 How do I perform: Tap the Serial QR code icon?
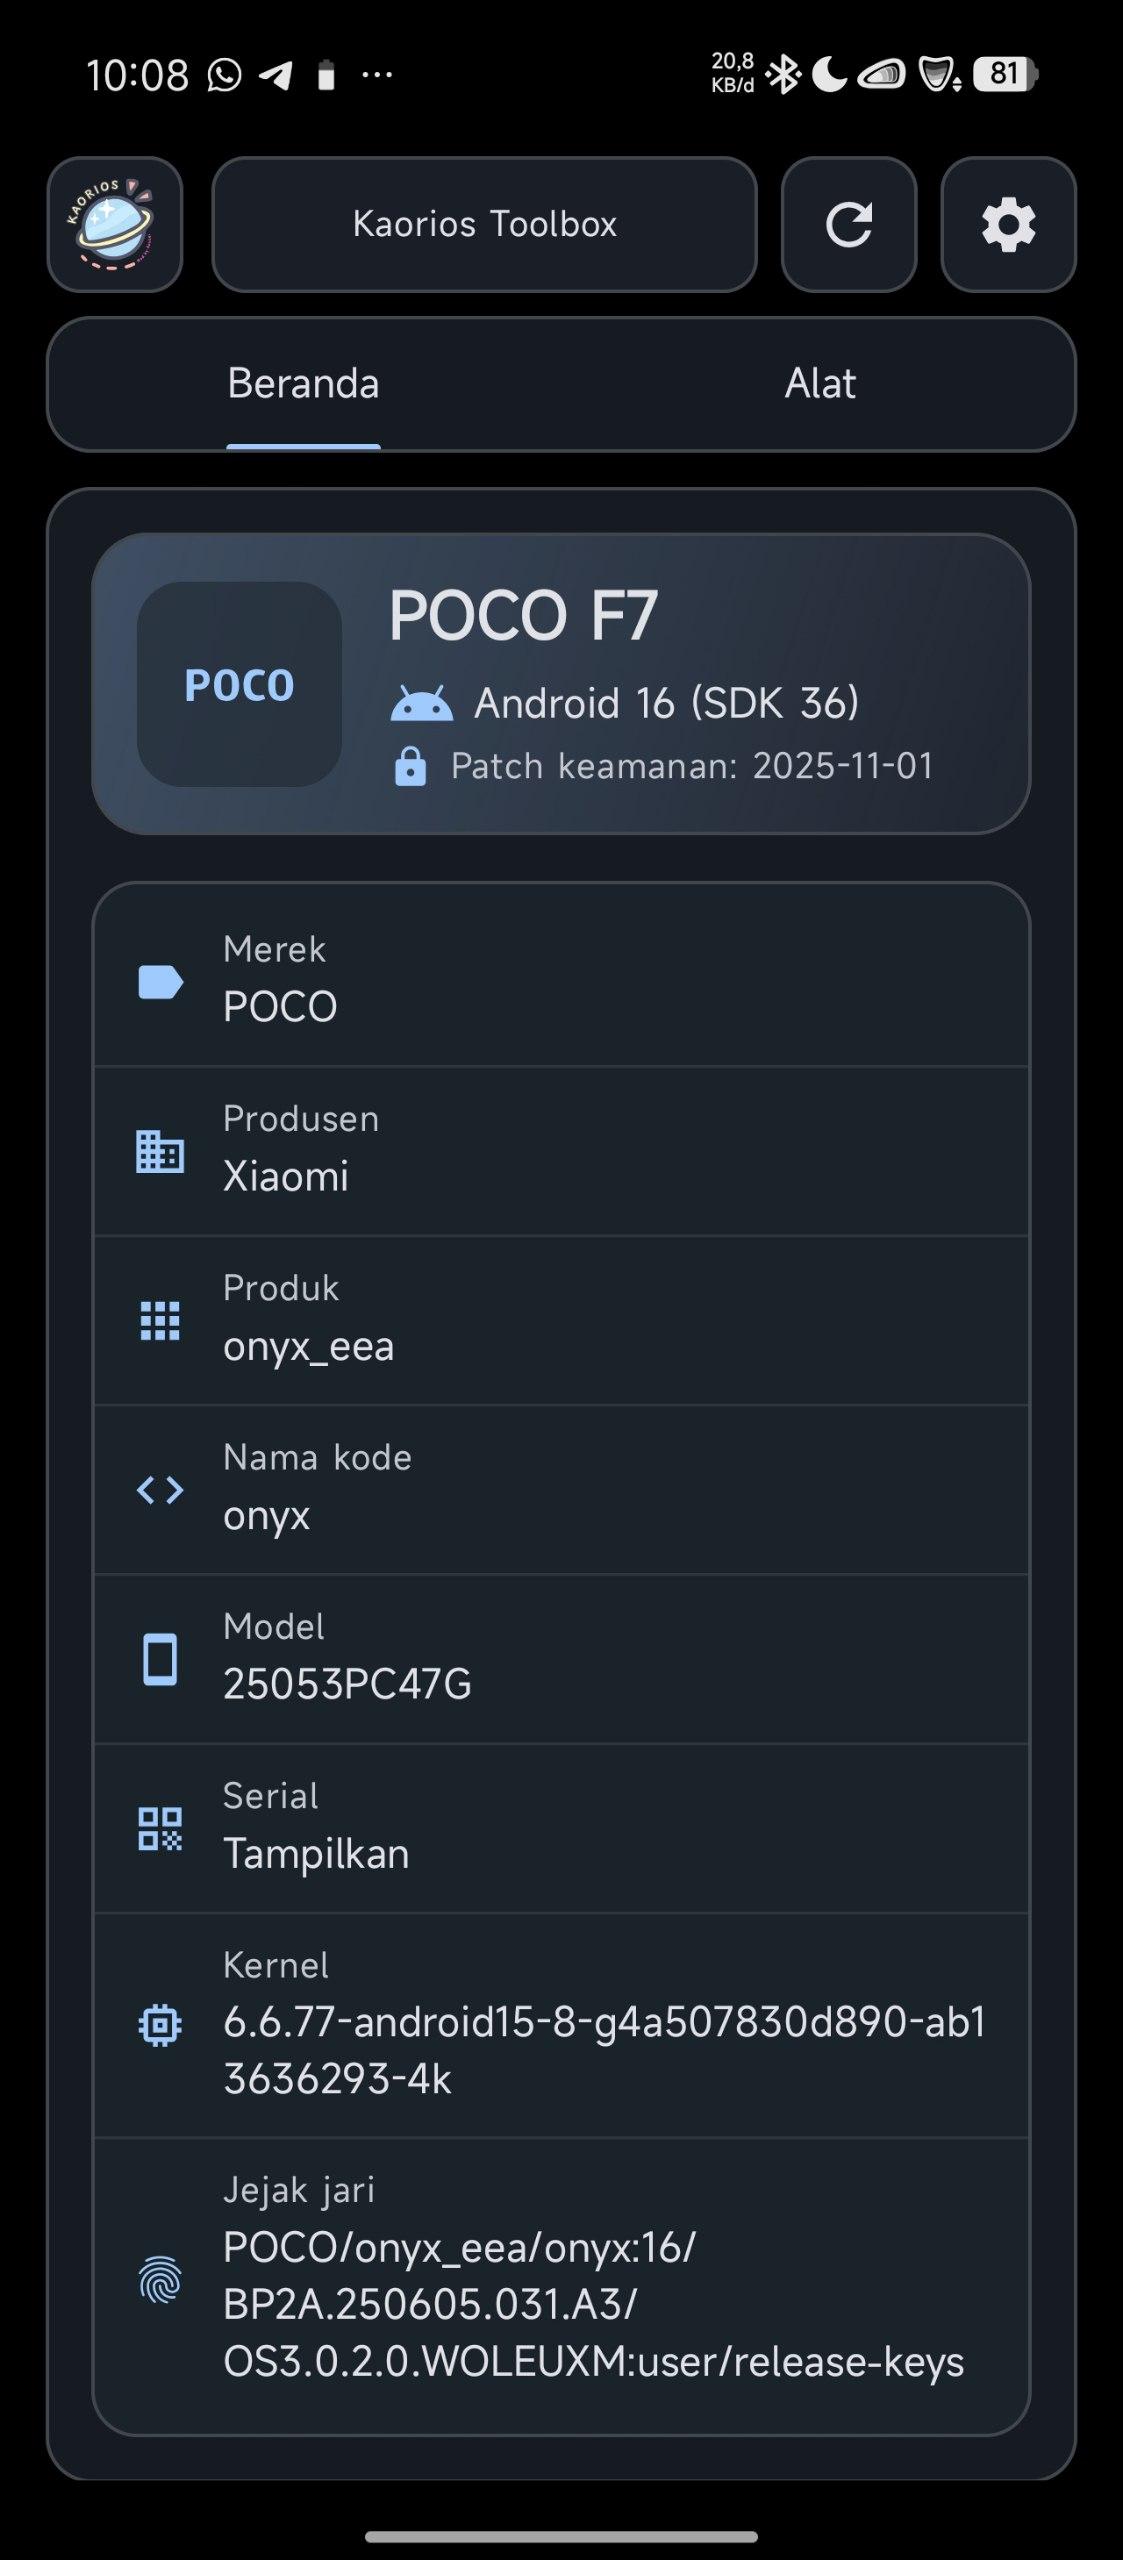click(160, 1829)
